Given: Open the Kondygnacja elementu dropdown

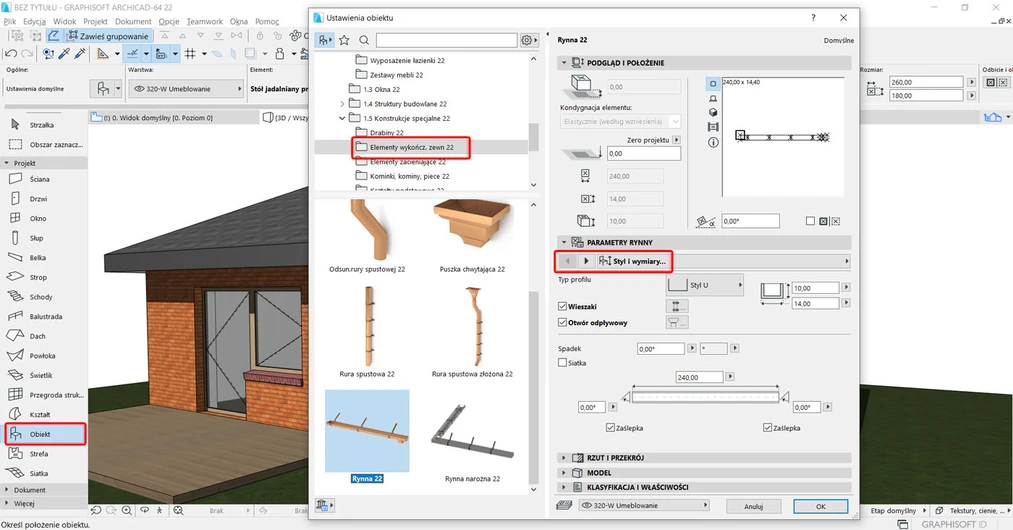Looking at the screenshot, I should [x=620, y=122].
